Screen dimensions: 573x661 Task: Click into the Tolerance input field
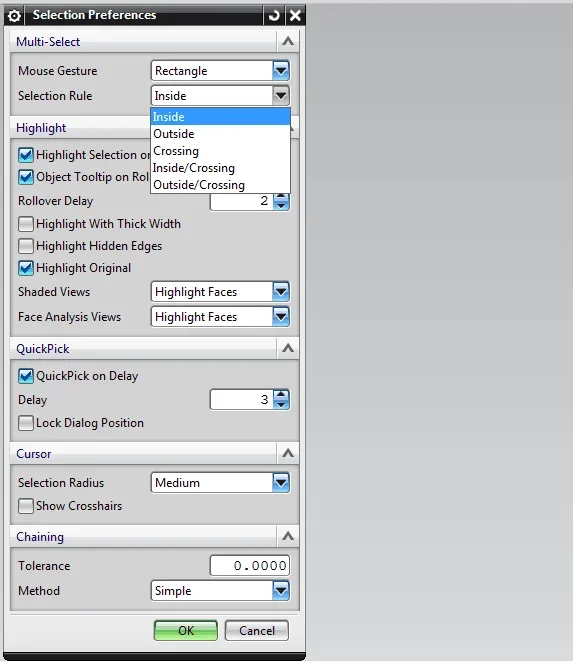pos(250,565)
